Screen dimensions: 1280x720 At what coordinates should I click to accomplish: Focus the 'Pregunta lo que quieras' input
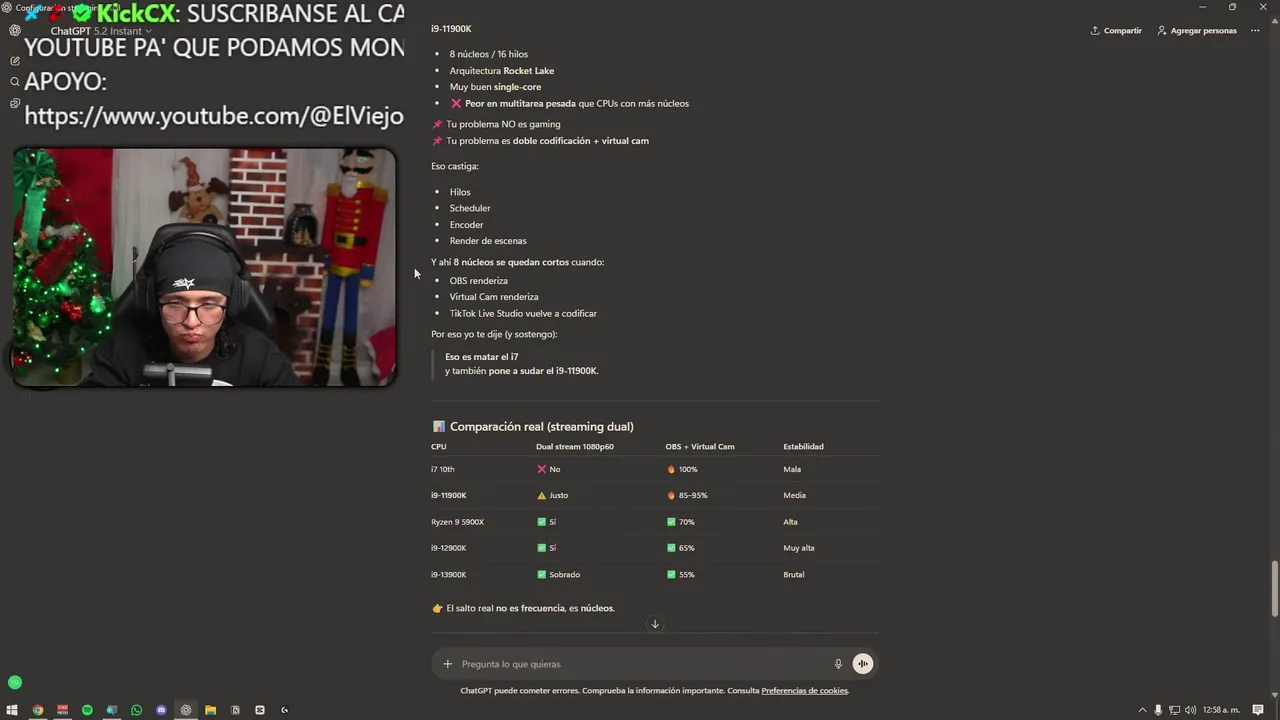(x=640, y=664)
